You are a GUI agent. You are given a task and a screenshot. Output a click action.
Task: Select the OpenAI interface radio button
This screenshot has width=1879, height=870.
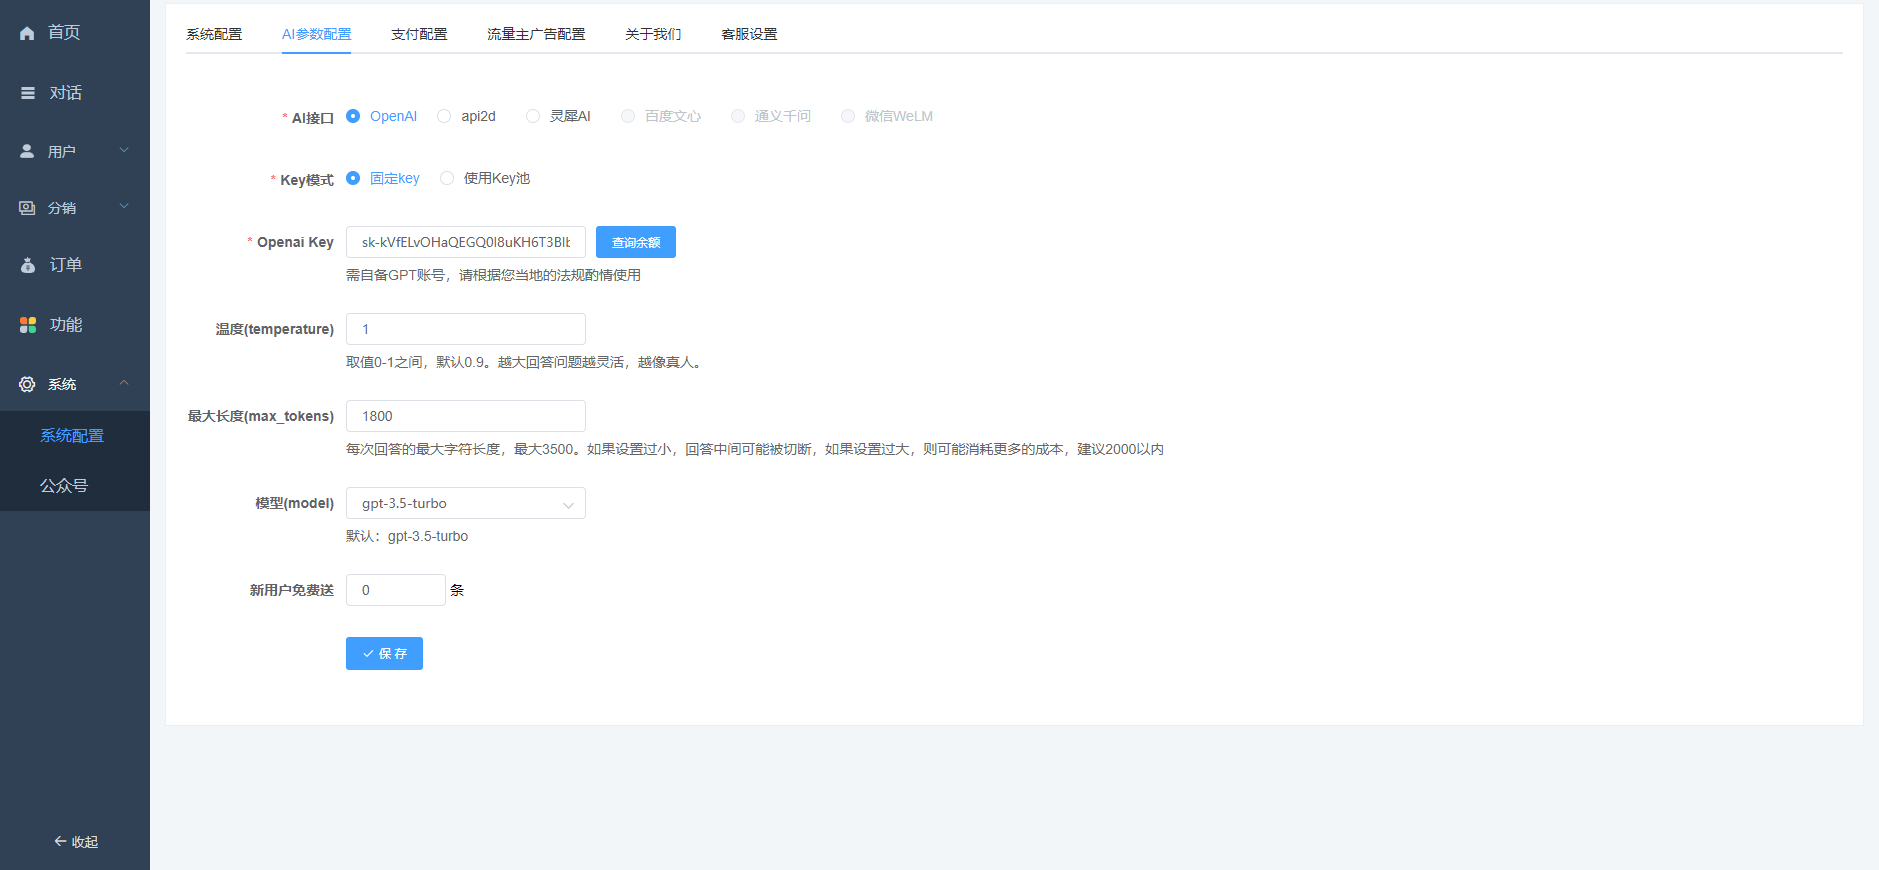[x=353, y=116]
